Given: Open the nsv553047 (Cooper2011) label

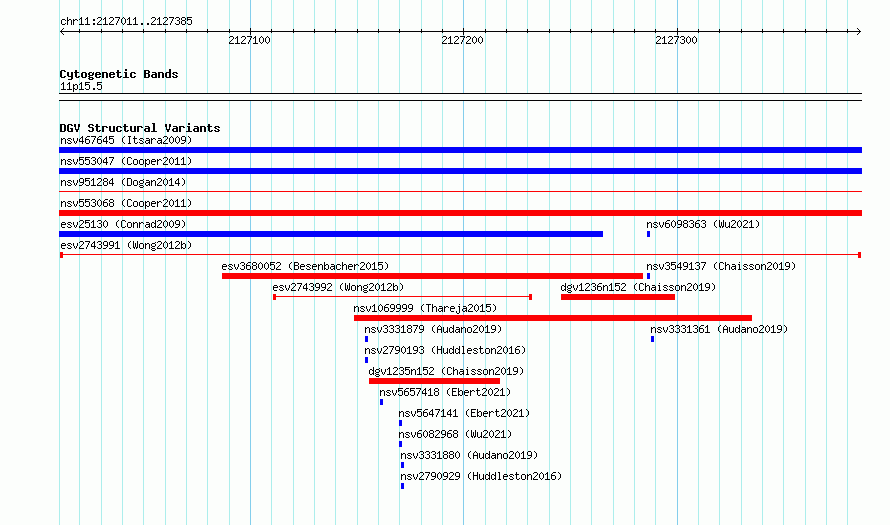Looking at the screenshot, I should 126,161.
